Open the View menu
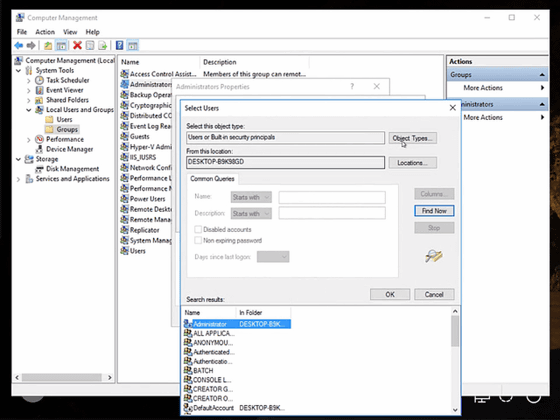 pos(70,32)
